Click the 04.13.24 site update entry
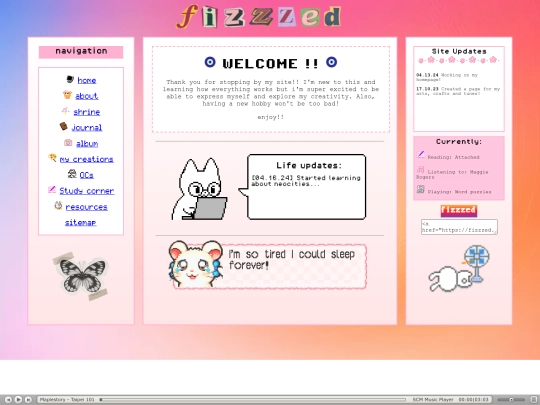The width and height of the screenshot is (540, 405). [x=447, y=77]
